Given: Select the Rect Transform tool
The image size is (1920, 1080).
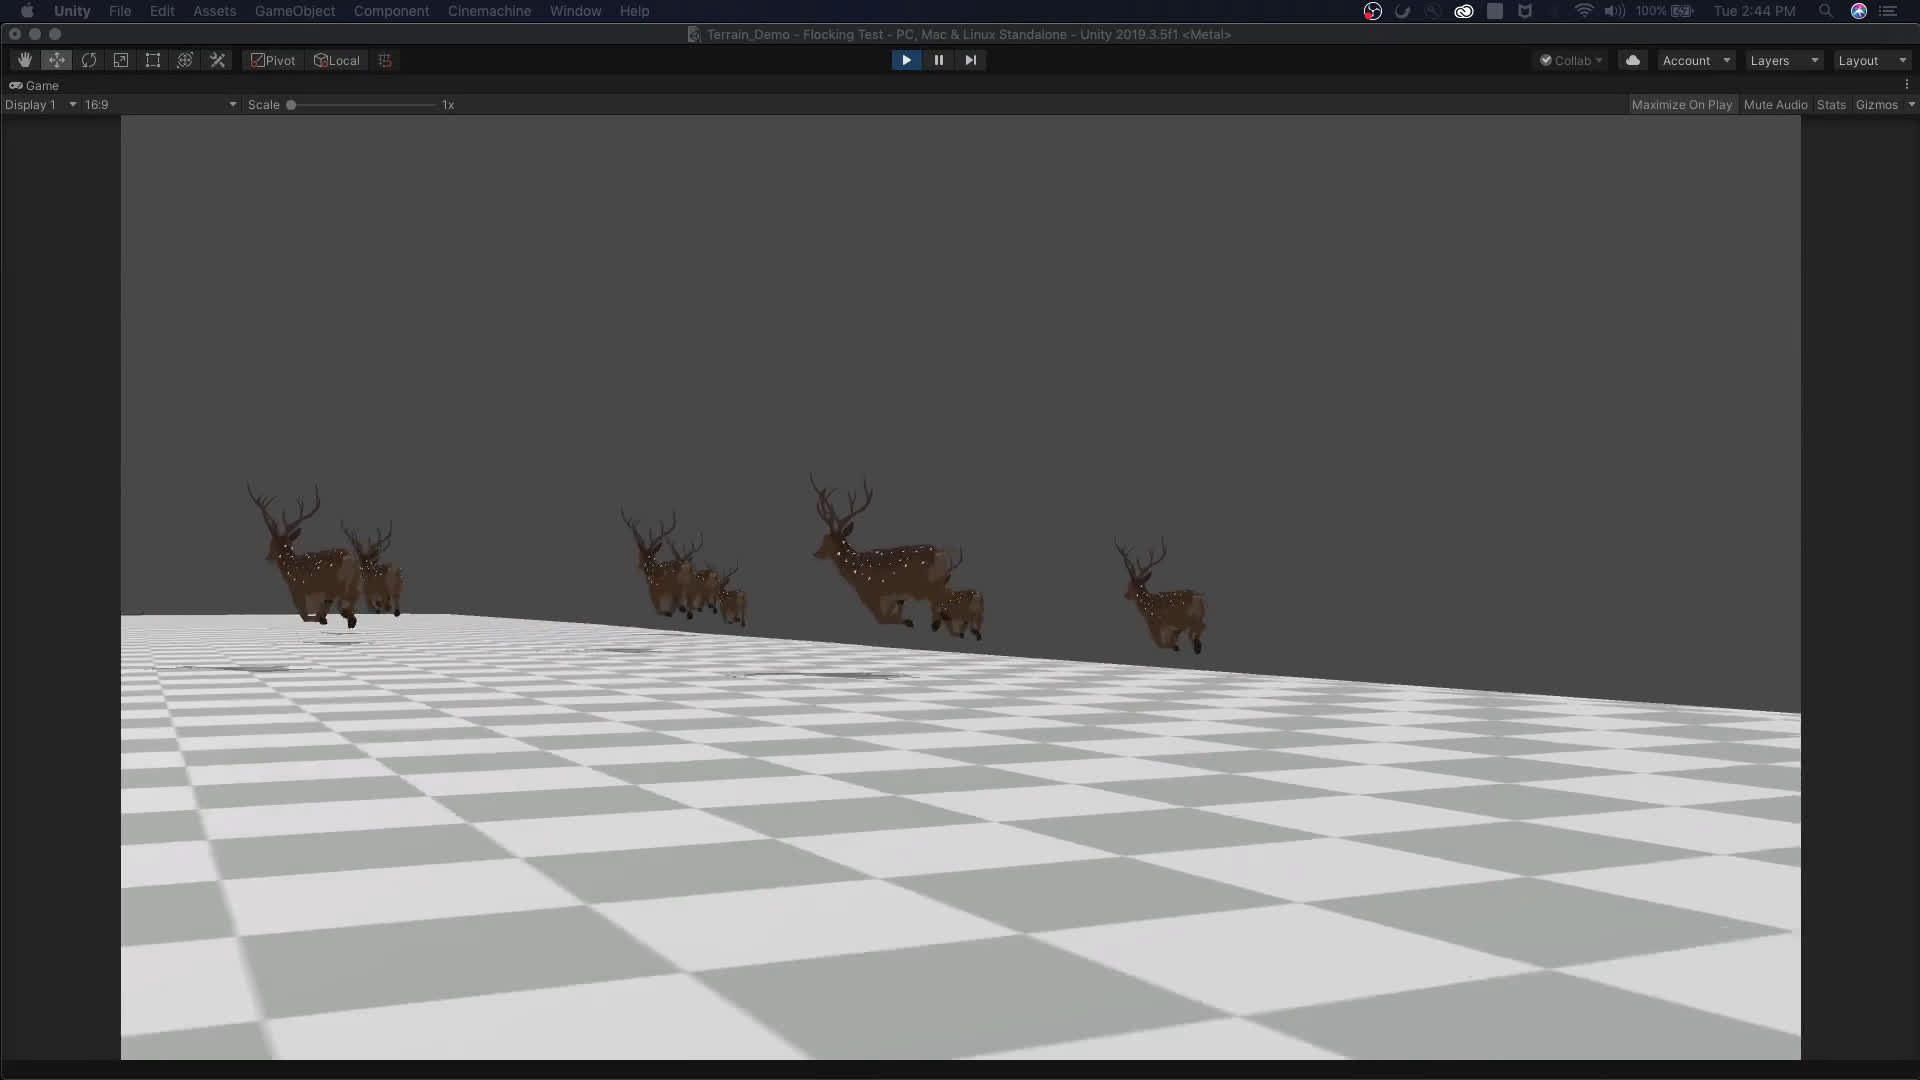Looking at the screenshot, I should click(153, 60).
